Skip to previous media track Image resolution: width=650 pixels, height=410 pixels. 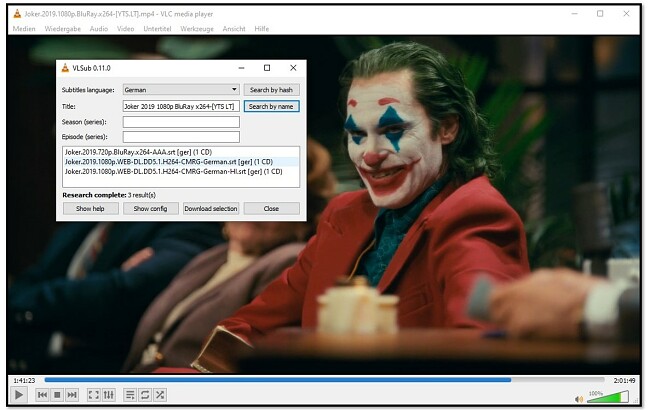tap(42, 395)
